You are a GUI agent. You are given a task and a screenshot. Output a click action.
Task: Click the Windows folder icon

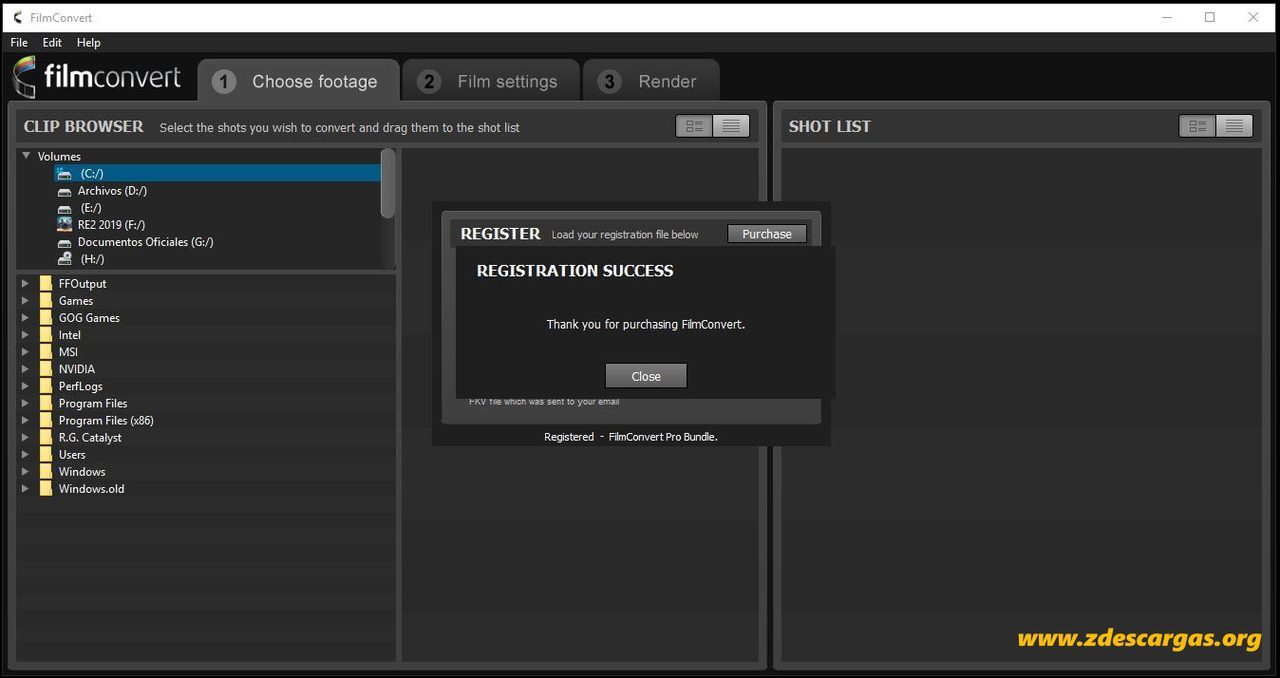[x=46, y=471]
